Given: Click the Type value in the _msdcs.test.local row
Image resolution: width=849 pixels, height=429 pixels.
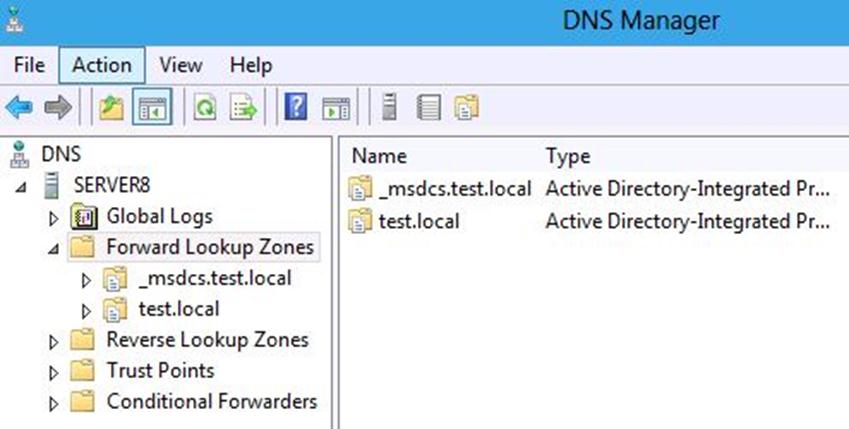Looking at the screenshot, I should point(688,189).
